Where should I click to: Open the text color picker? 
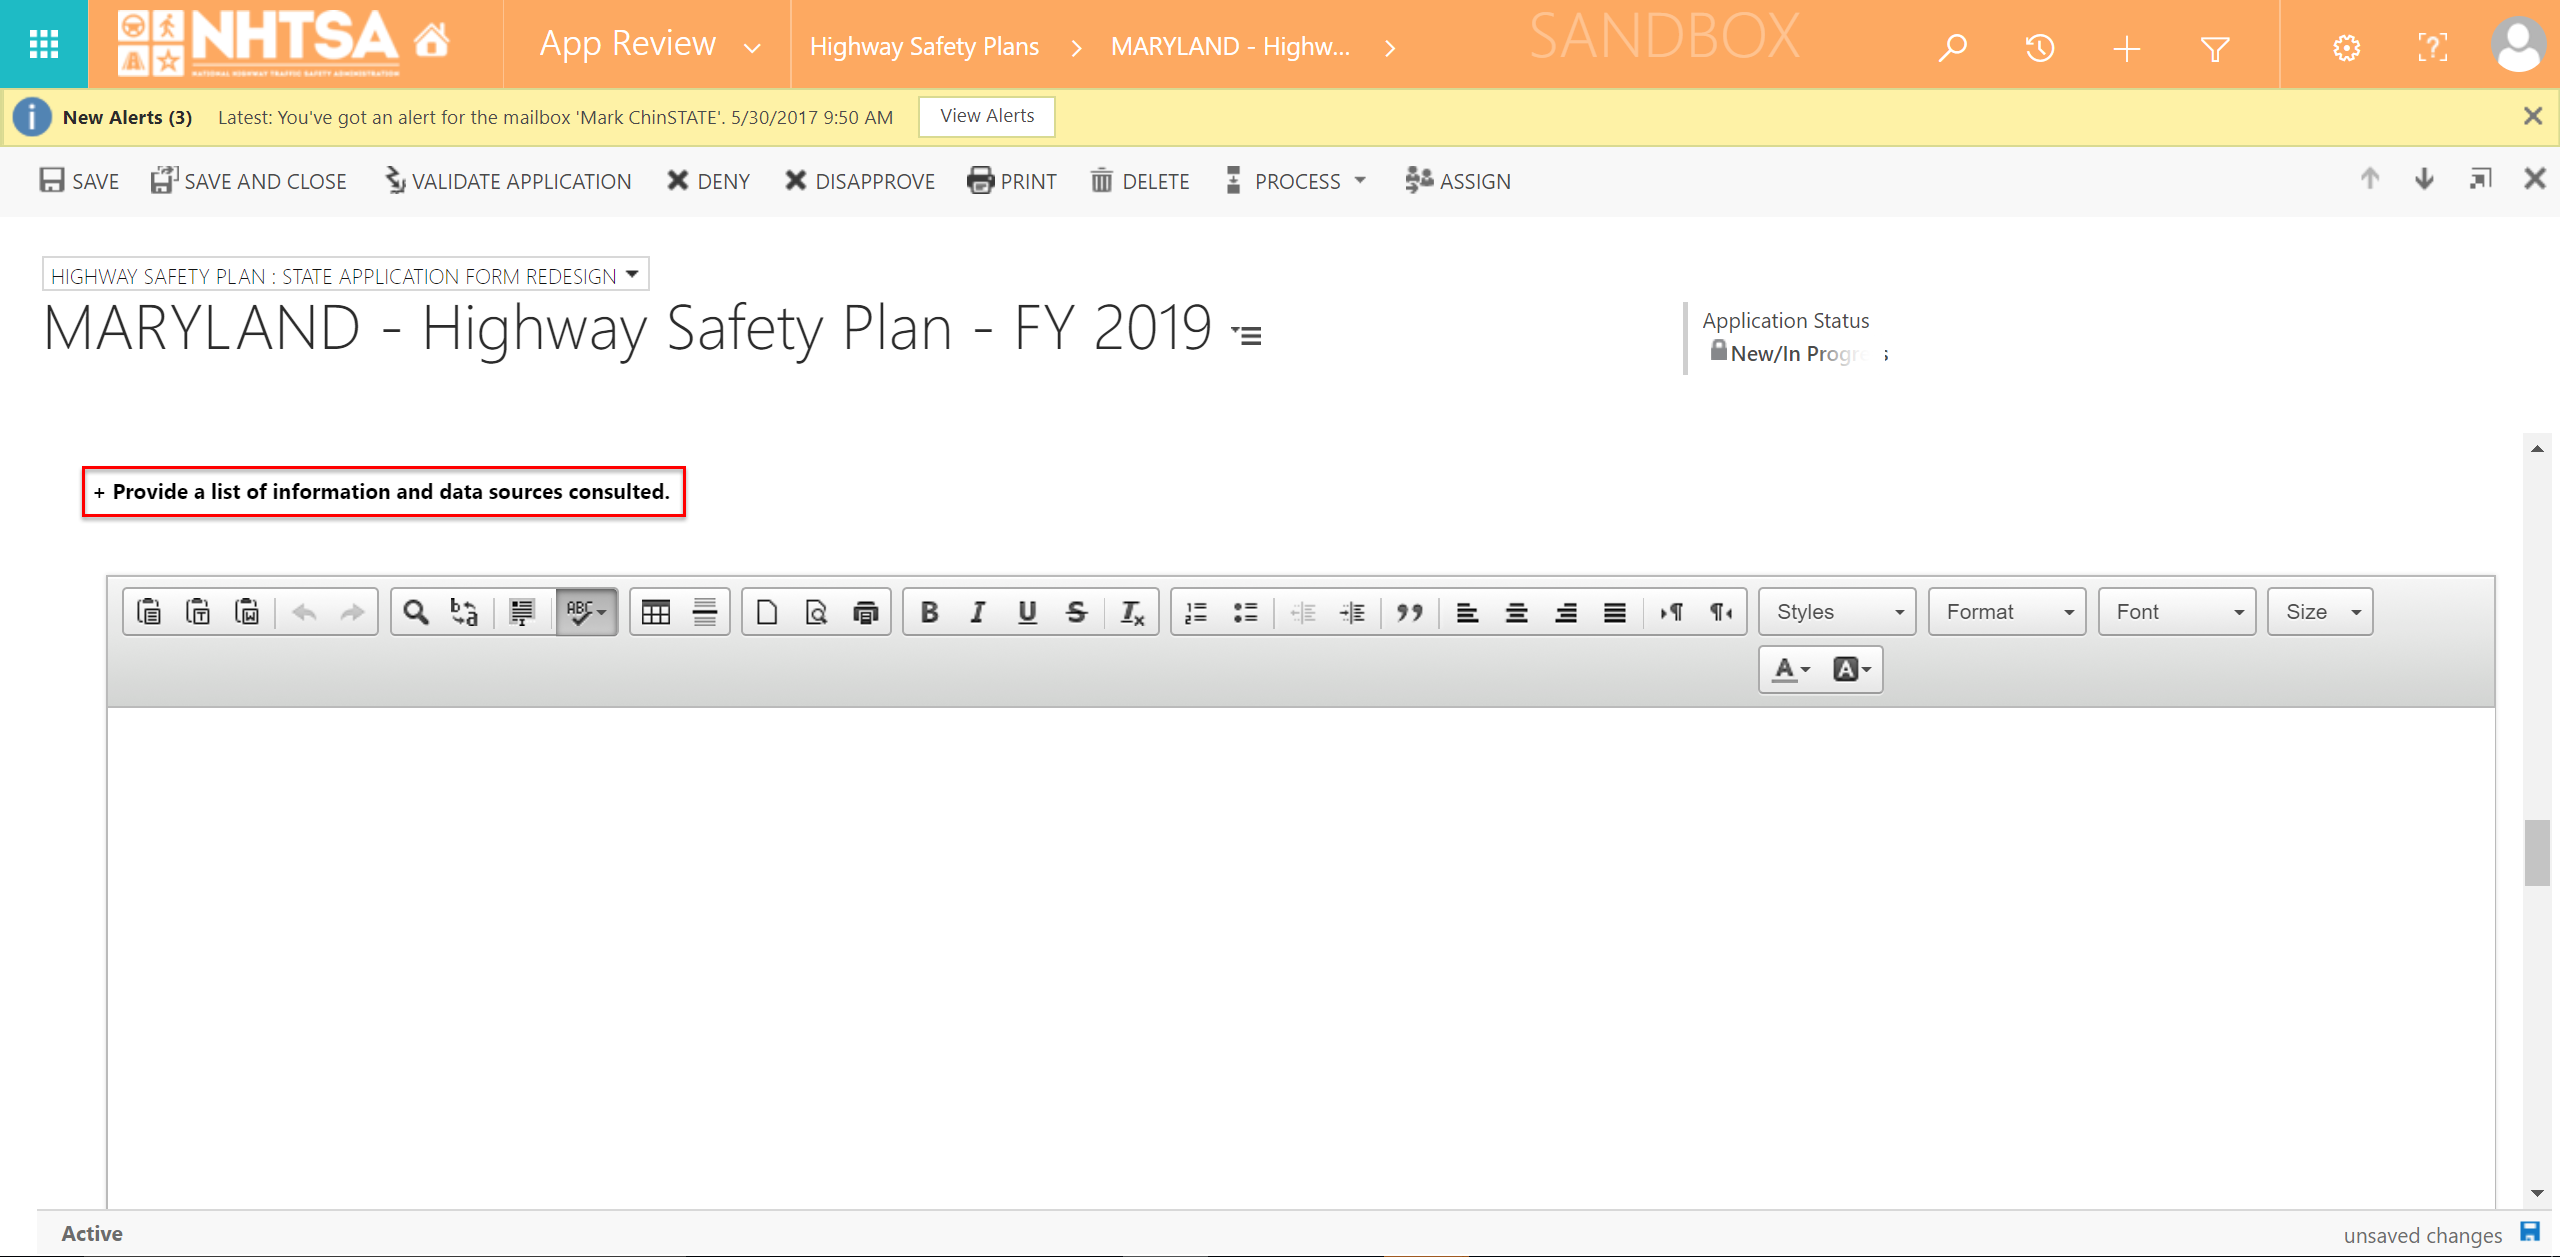(x=1790, y=669)
